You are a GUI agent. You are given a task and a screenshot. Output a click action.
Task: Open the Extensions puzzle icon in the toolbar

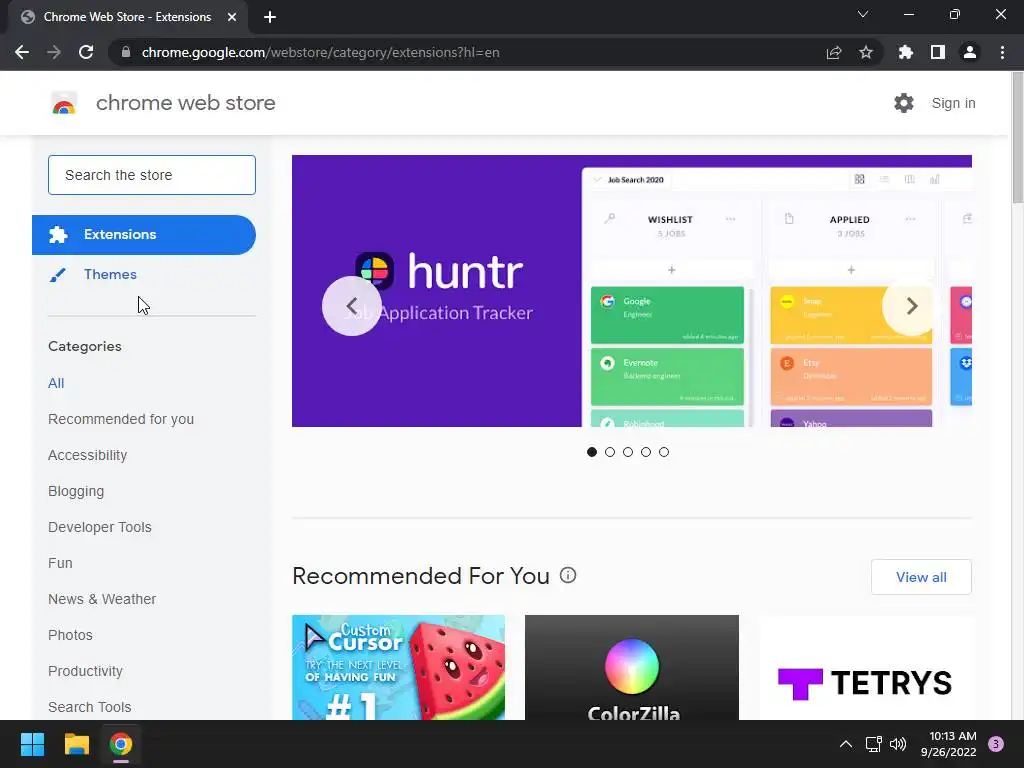click(x=906, y=52)
